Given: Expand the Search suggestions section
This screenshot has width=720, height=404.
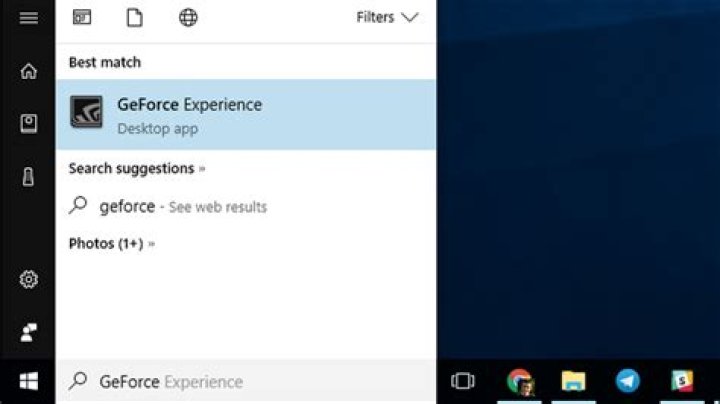Looking at the screenshot, I should (x=137, y=168).
